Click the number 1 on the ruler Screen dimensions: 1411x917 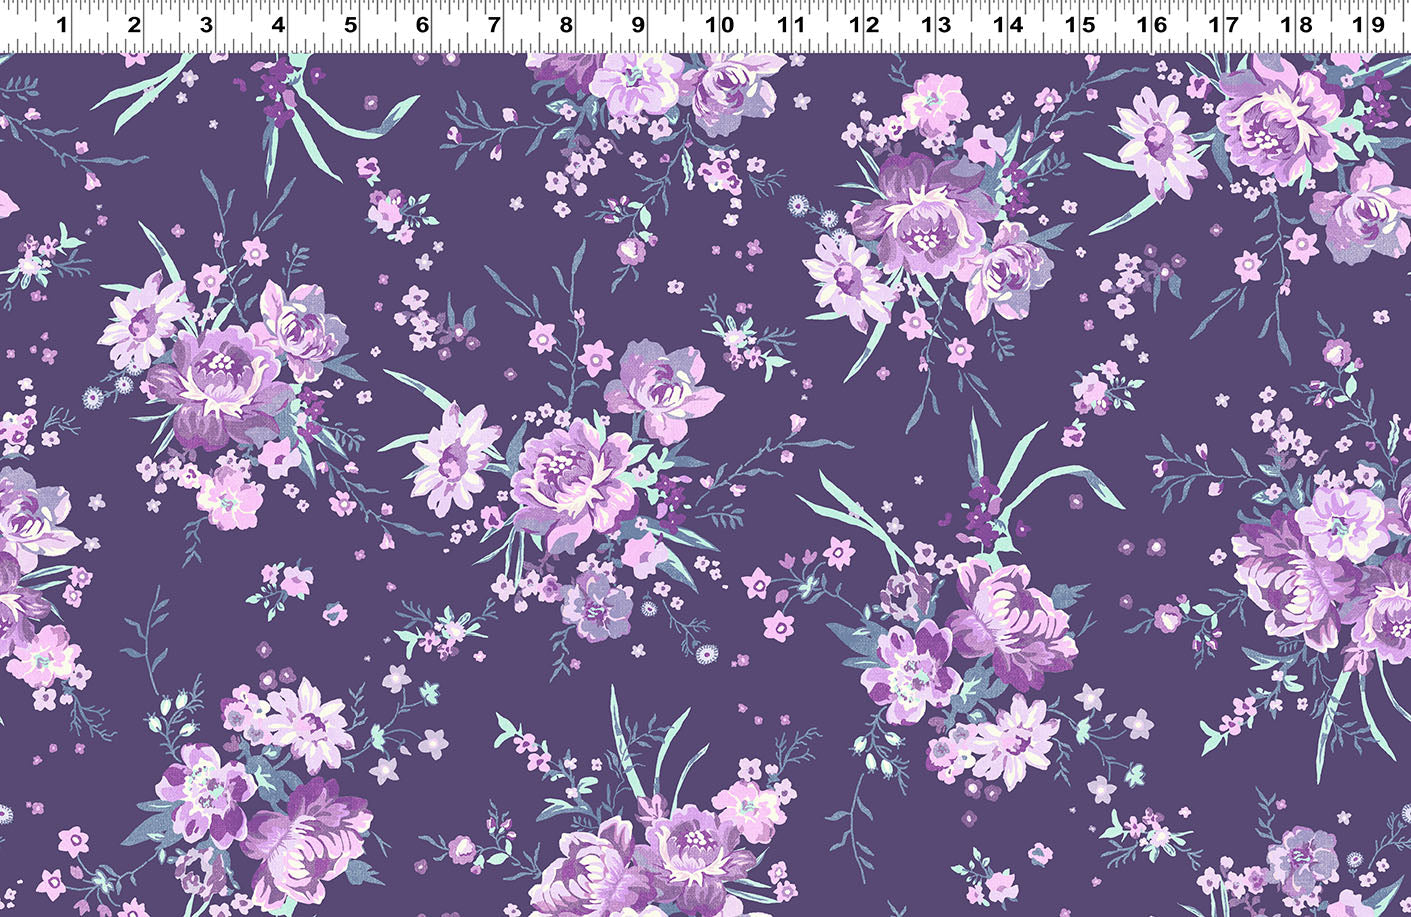[x=62, y=24]
